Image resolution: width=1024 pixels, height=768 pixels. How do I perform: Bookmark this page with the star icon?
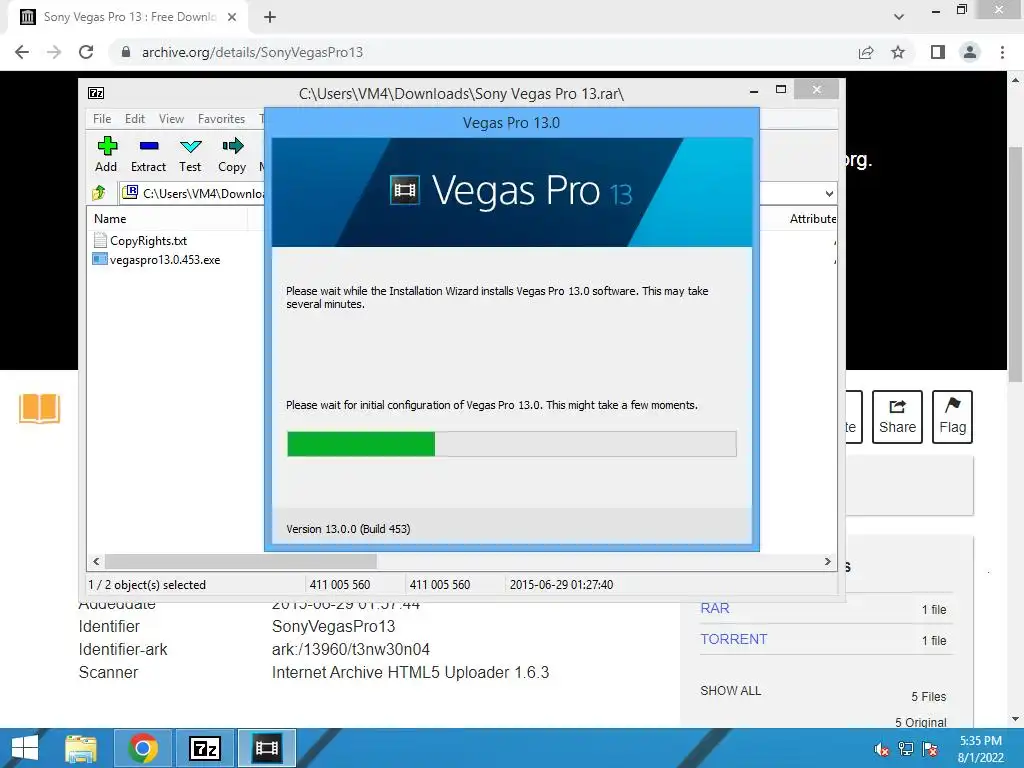click(x=898, y=52)
